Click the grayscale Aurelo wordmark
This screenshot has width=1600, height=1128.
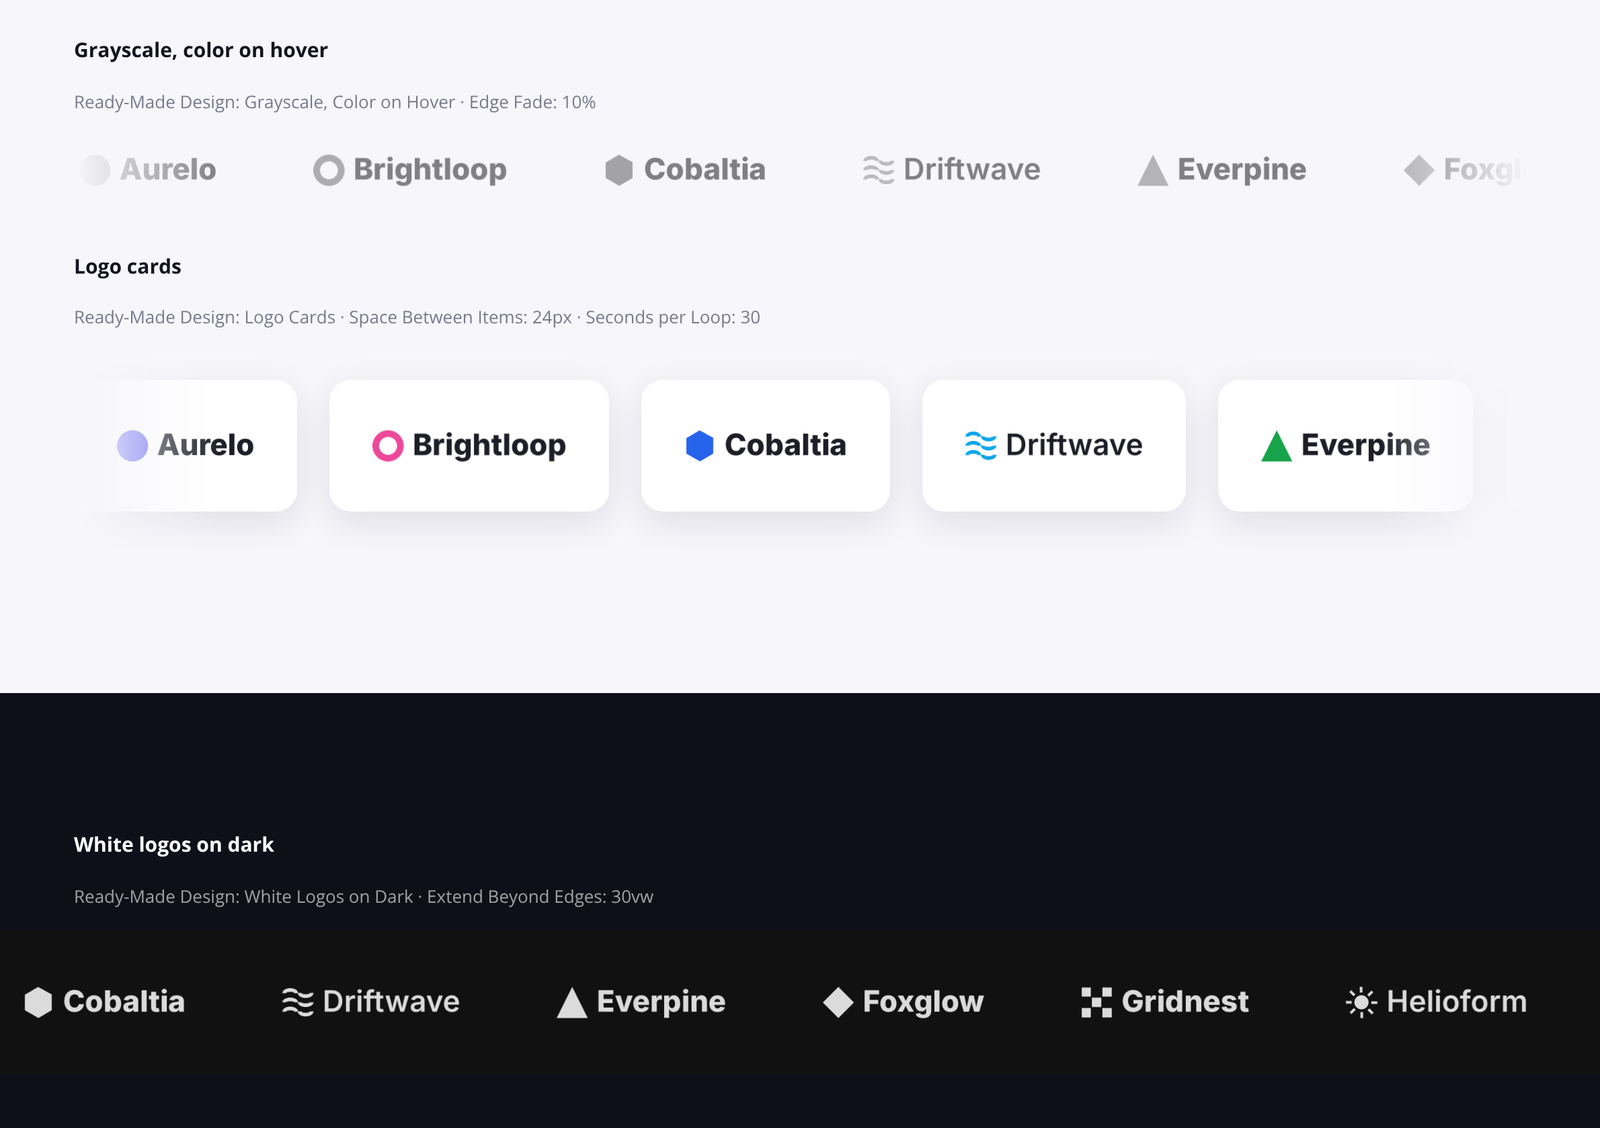tap(168, 170)
